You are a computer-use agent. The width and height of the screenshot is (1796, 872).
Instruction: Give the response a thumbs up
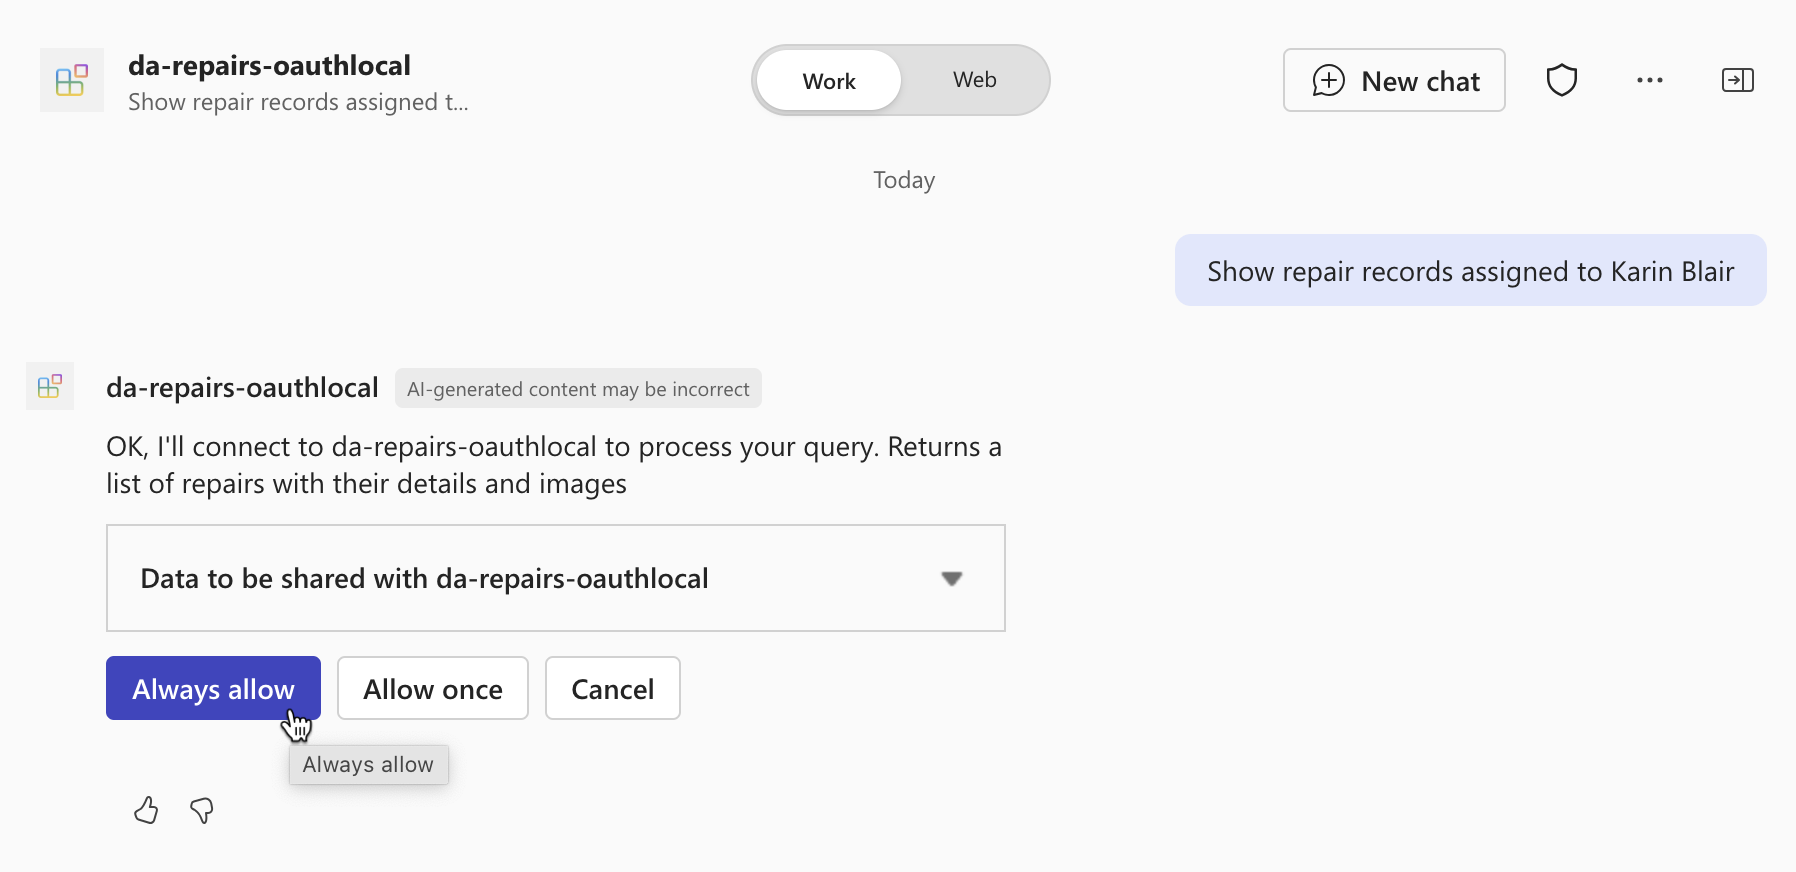pyautogui.click(x=146, y=810)
